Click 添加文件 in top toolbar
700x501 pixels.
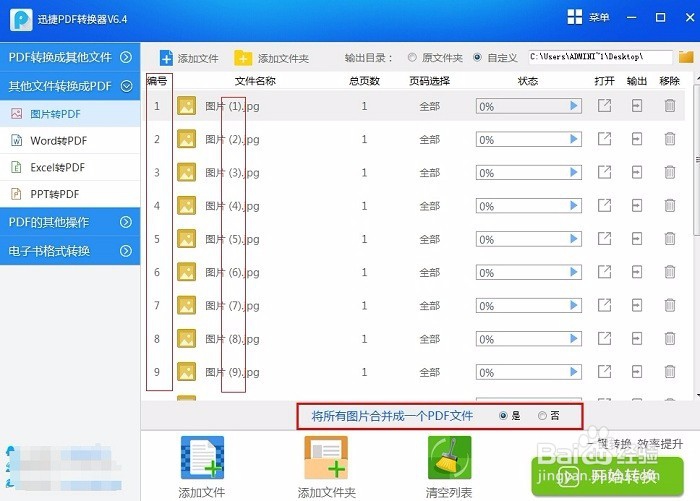coord(189,58)
